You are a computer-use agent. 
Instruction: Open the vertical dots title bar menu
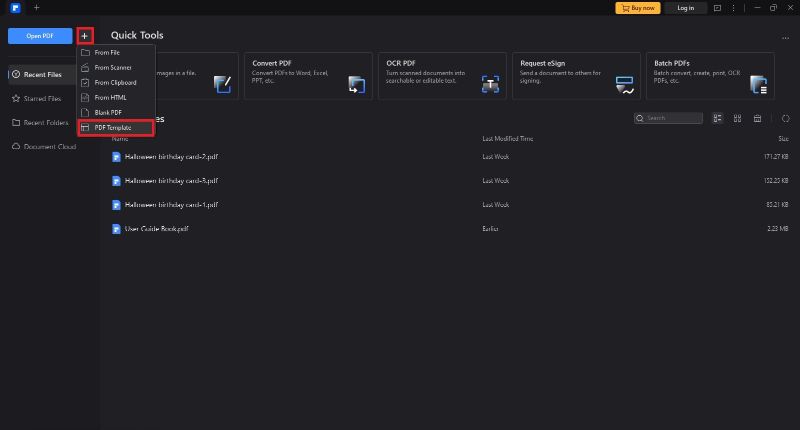(x=732, y=8)
